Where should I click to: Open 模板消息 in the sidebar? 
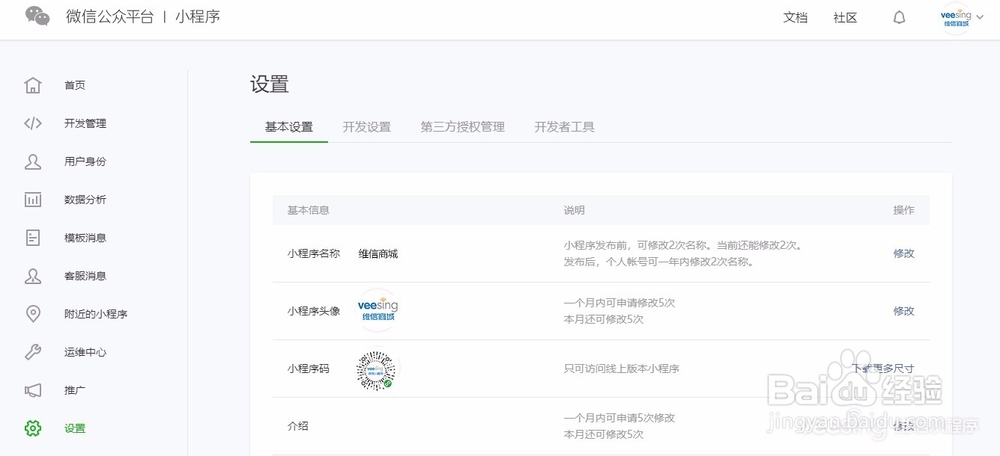(x=85, y=238)
